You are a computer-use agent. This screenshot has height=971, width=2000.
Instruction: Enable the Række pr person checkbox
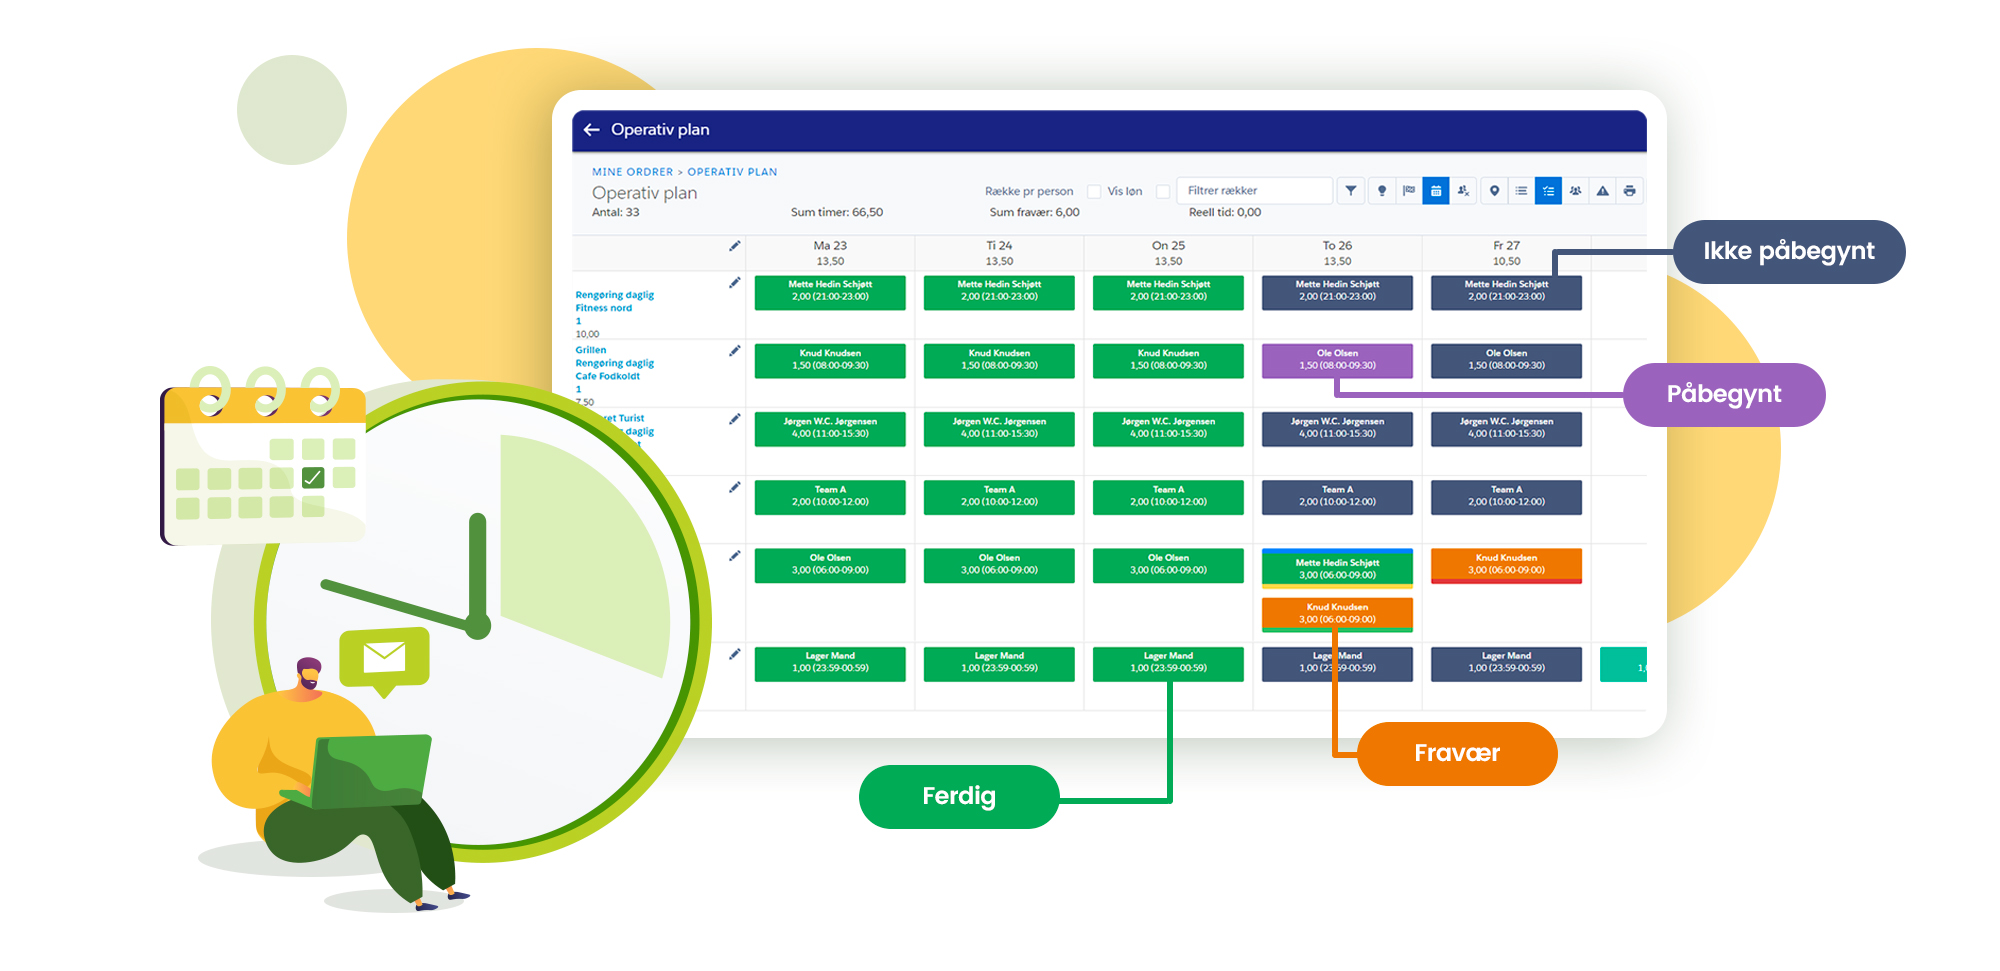[1094, 192]
